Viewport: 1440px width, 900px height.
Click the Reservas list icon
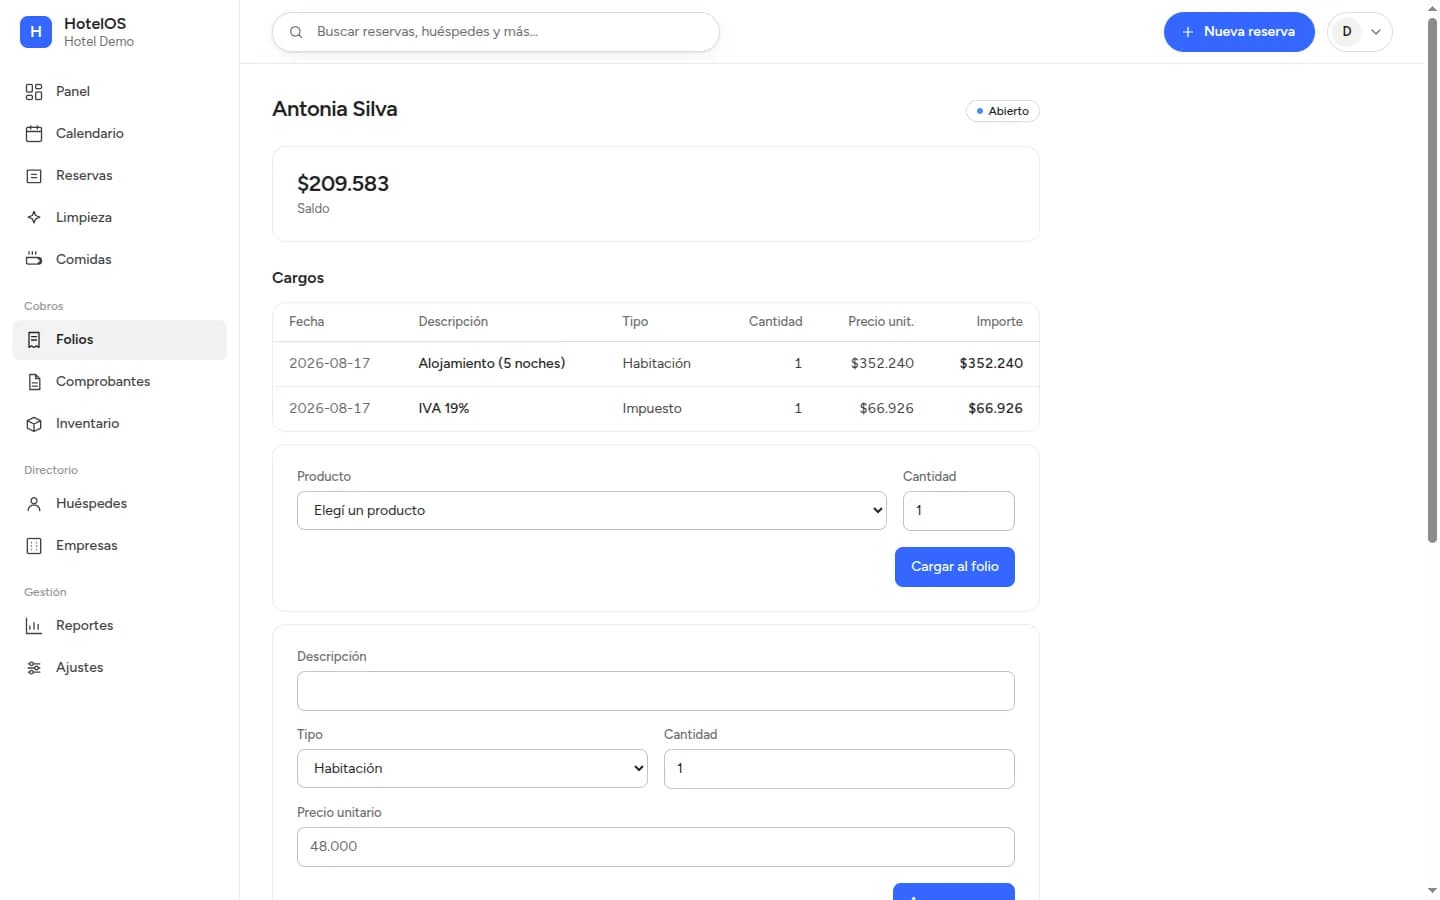(34, 176)
